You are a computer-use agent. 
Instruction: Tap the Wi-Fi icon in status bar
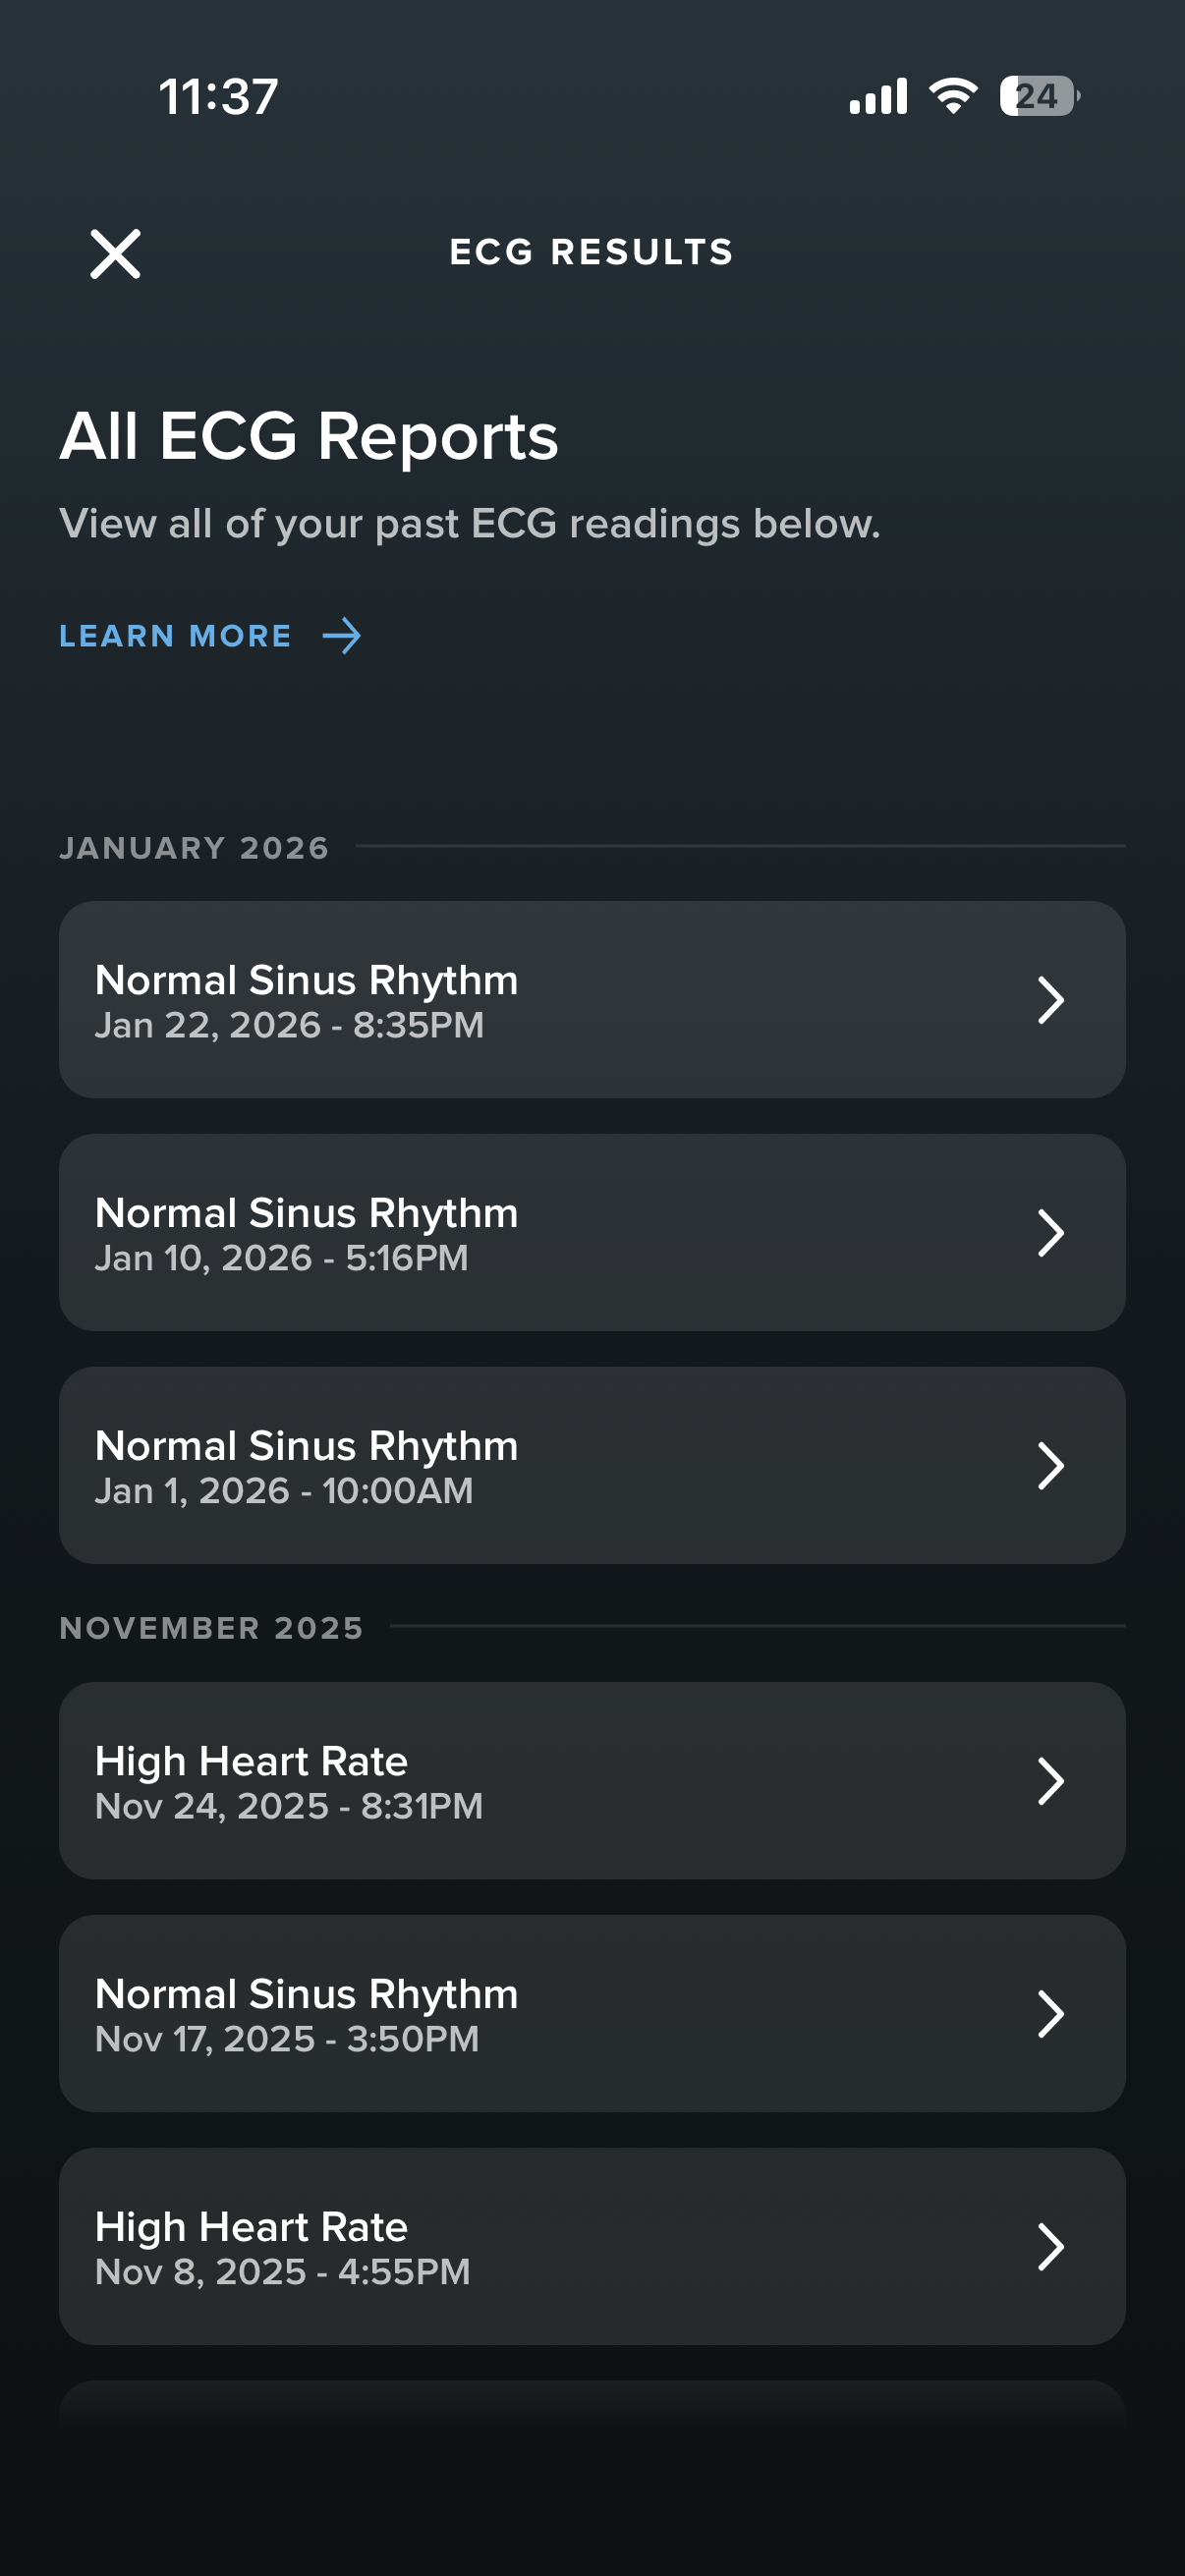coord(953,96)
